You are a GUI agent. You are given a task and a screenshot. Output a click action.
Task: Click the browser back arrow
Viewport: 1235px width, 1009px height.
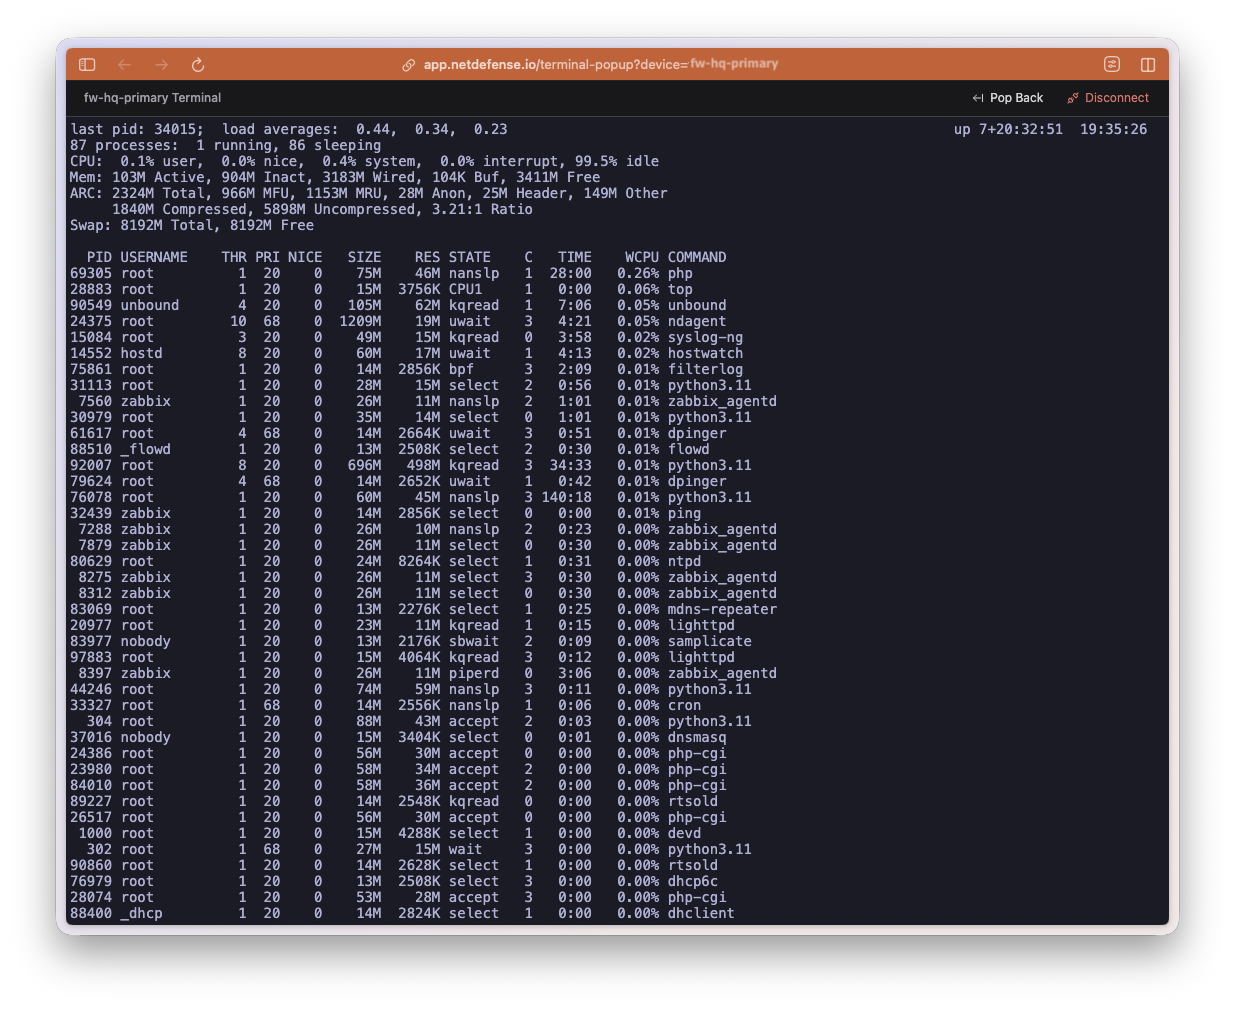point(125,65)
